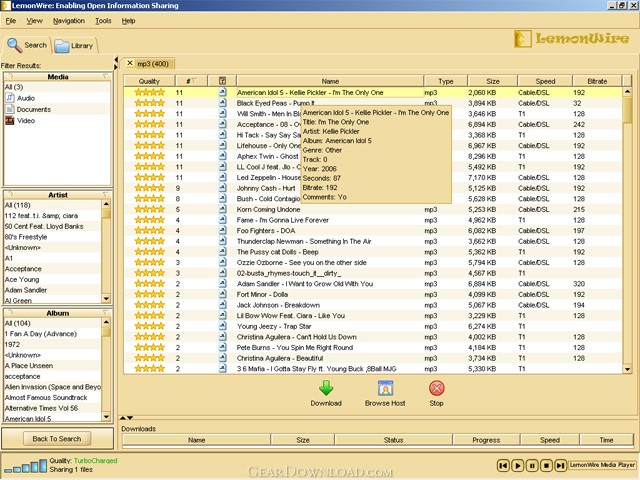
Task: Sort downloads by Status column header
Action: click(x=393, y=440)
